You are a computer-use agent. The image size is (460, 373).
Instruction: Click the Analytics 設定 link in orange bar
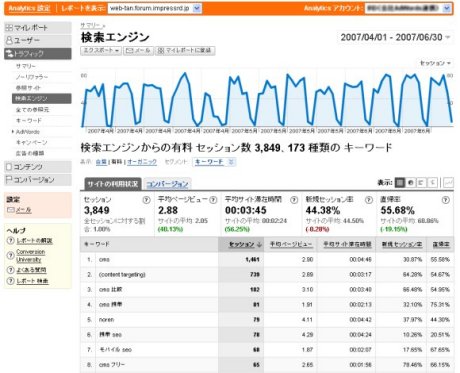tap(29, 8)
